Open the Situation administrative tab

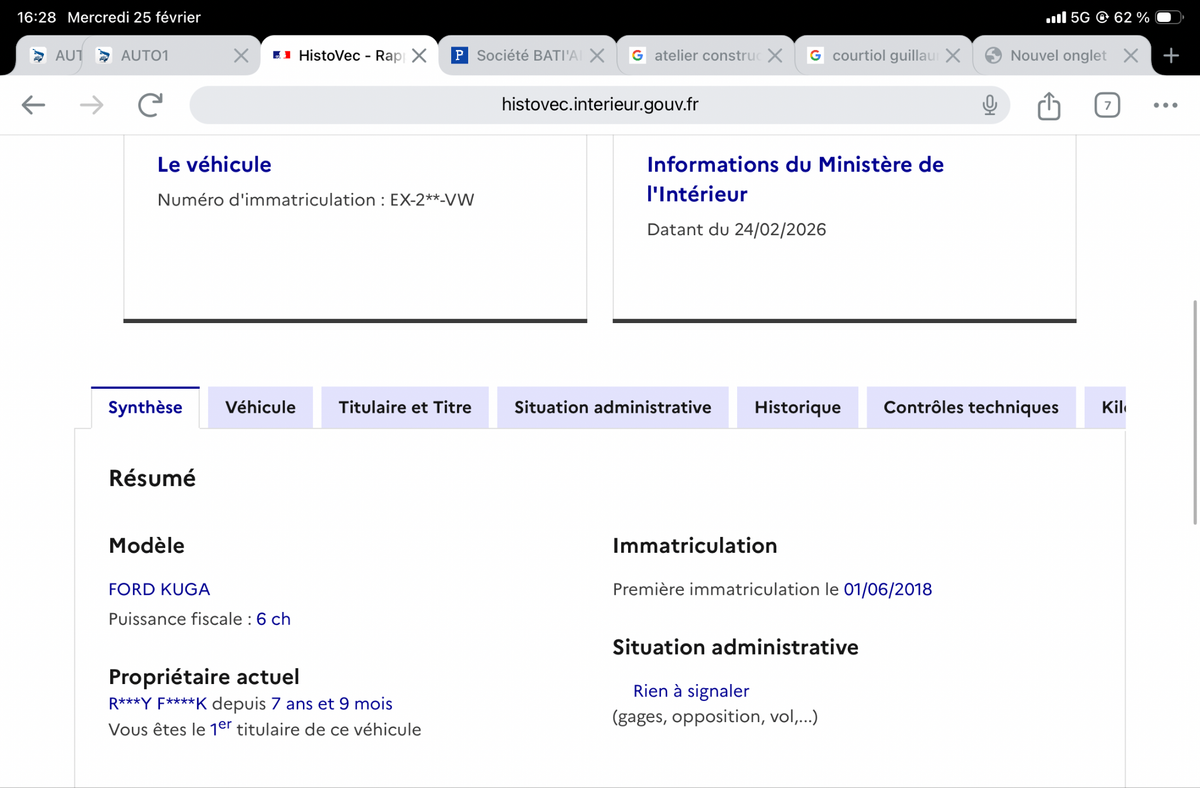[x=612, y=407]
